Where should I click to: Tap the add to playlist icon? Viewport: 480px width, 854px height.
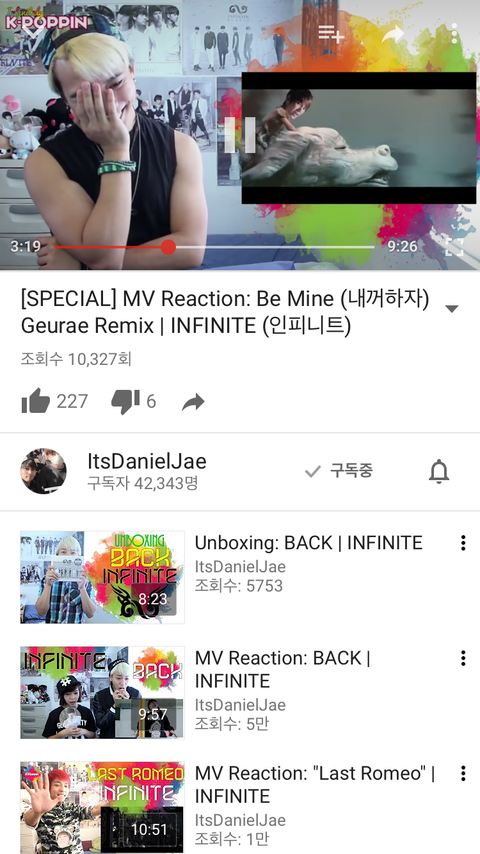[331, 34]
